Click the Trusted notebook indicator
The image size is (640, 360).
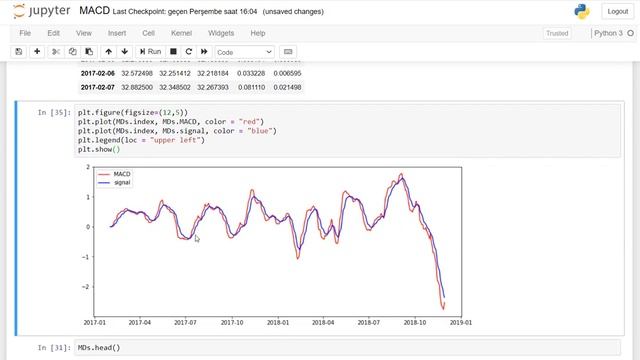557,33
